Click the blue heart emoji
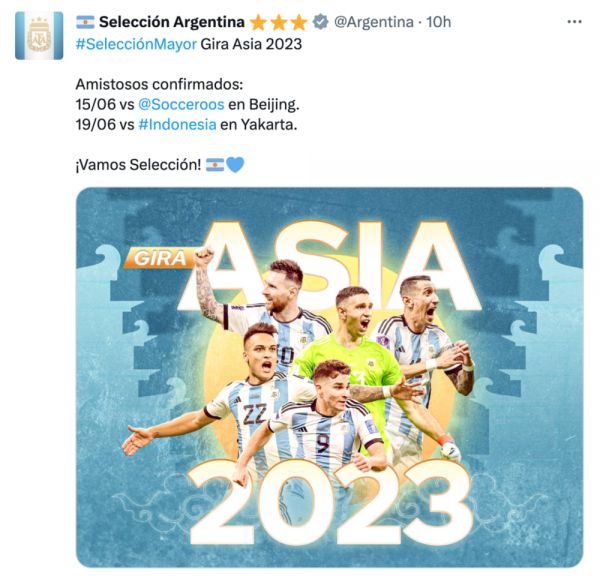 point(235,165)
